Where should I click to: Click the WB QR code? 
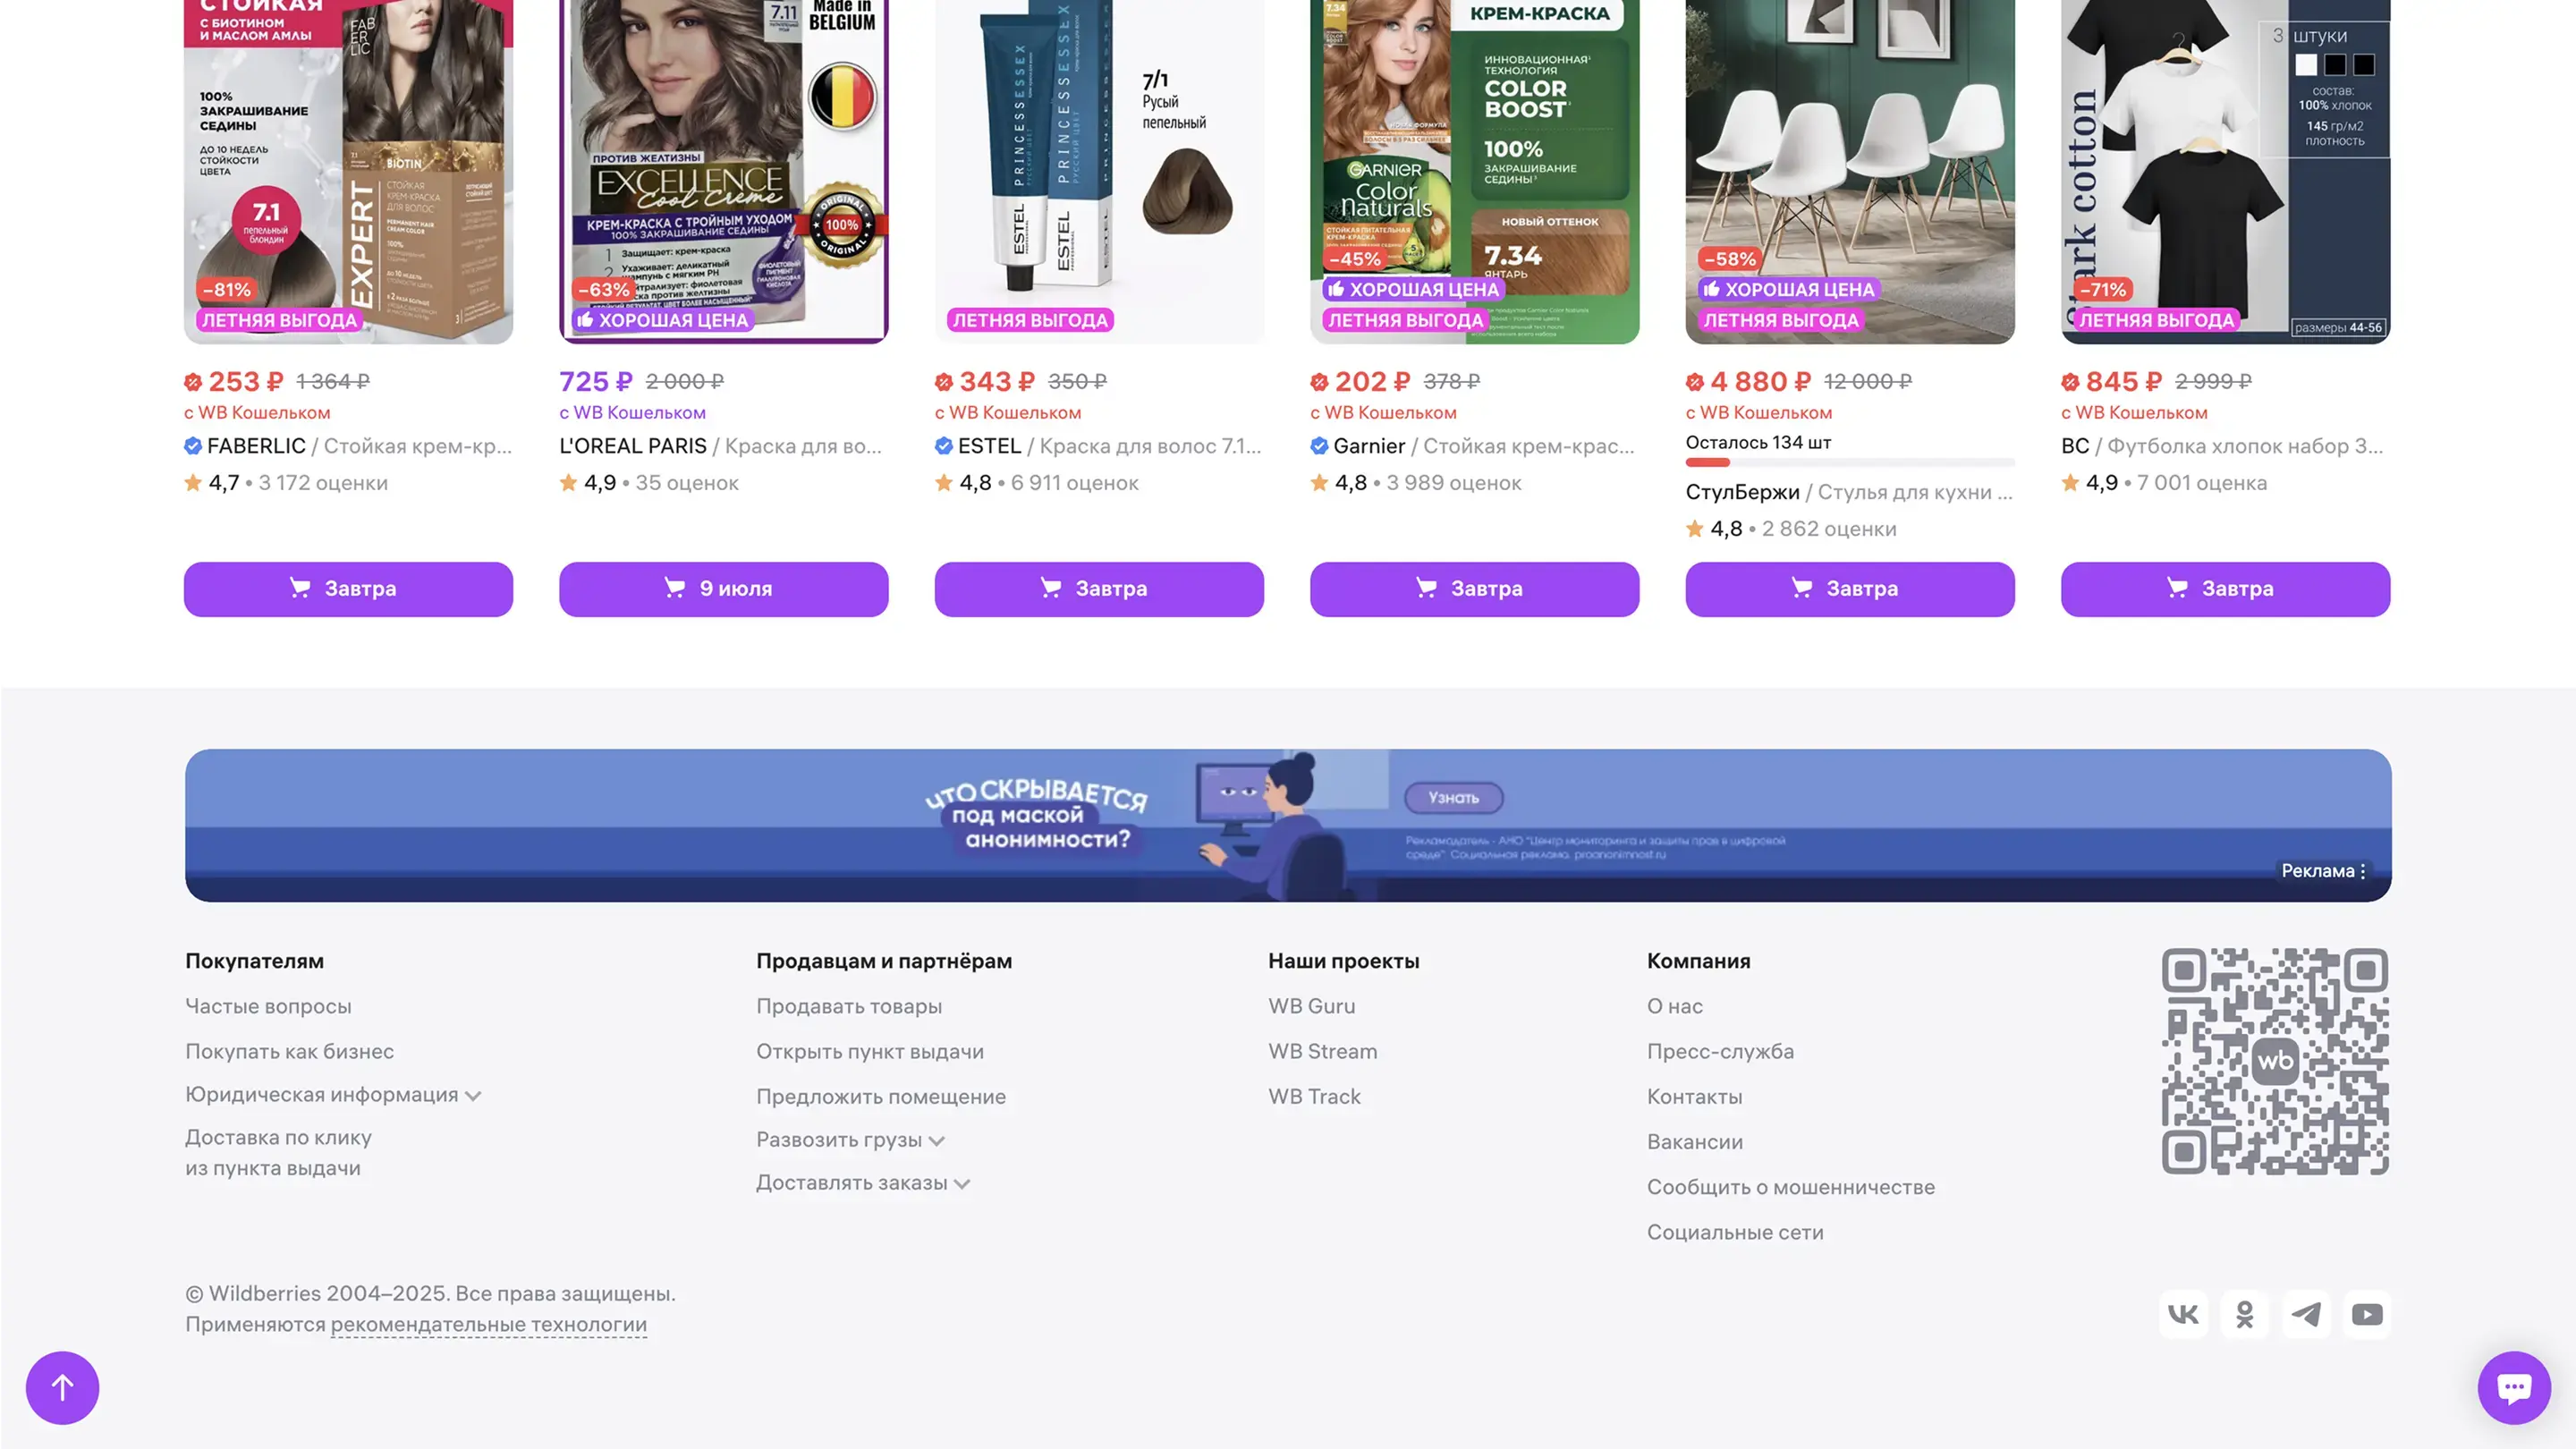click(x=2275, y=1061)
